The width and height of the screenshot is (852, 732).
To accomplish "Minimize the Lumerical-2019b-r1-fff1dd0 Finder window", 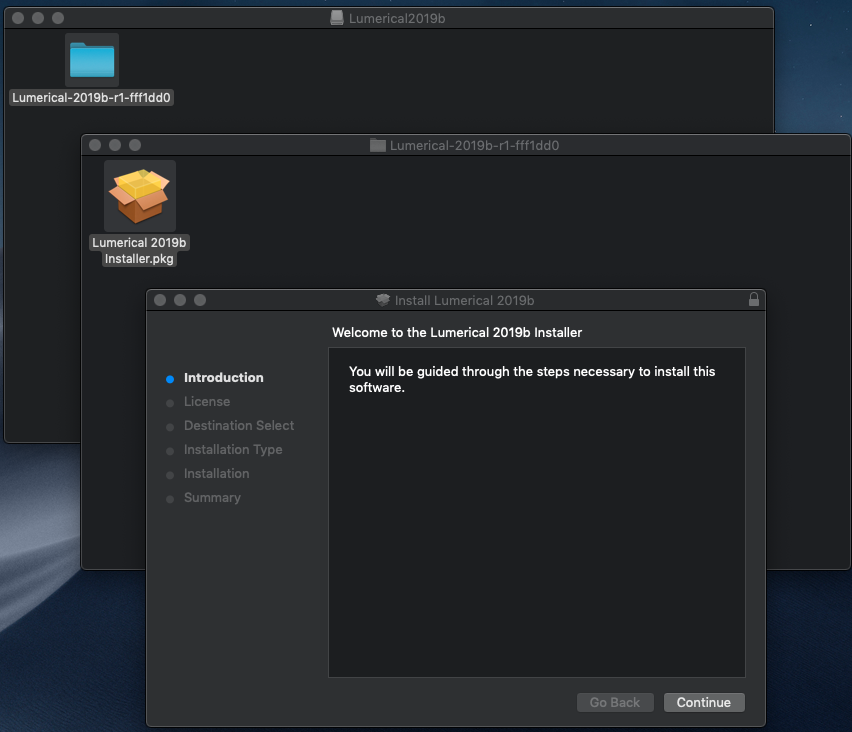I will (x=115, y=145).
